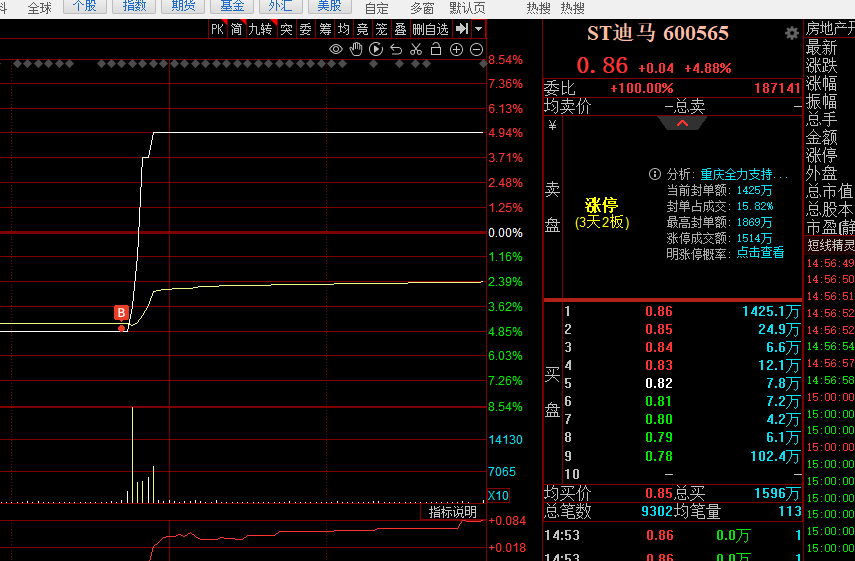Toggle the 均 average line button
Screen dimensions: 855x561
[x=344, y=29]
